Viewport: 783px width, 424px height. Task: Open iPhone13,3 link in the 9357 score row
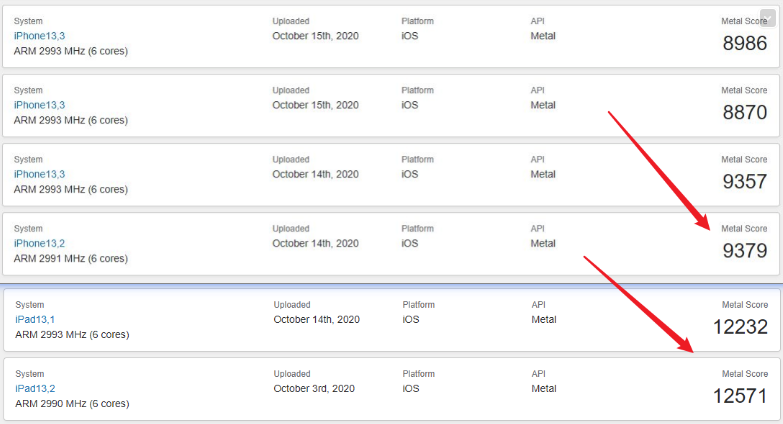click(39, 174)
